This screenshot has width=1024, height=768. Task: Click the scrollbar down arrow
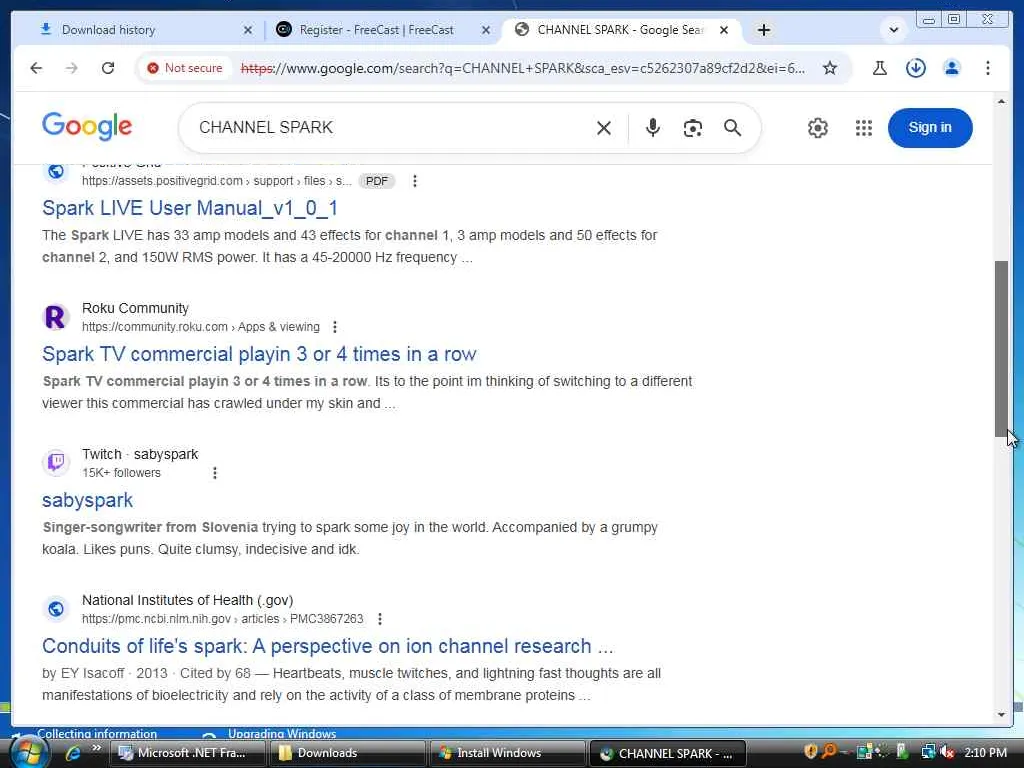tap(1002, 714)
